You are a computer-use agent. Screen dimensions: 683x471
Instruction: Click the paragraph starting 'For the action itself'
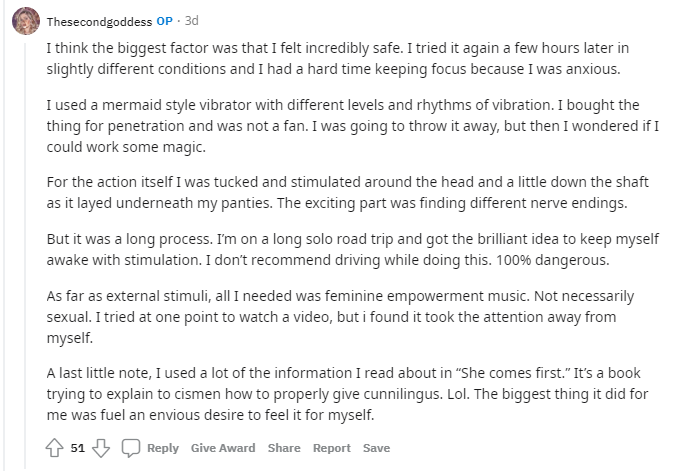tap(348, 192)
